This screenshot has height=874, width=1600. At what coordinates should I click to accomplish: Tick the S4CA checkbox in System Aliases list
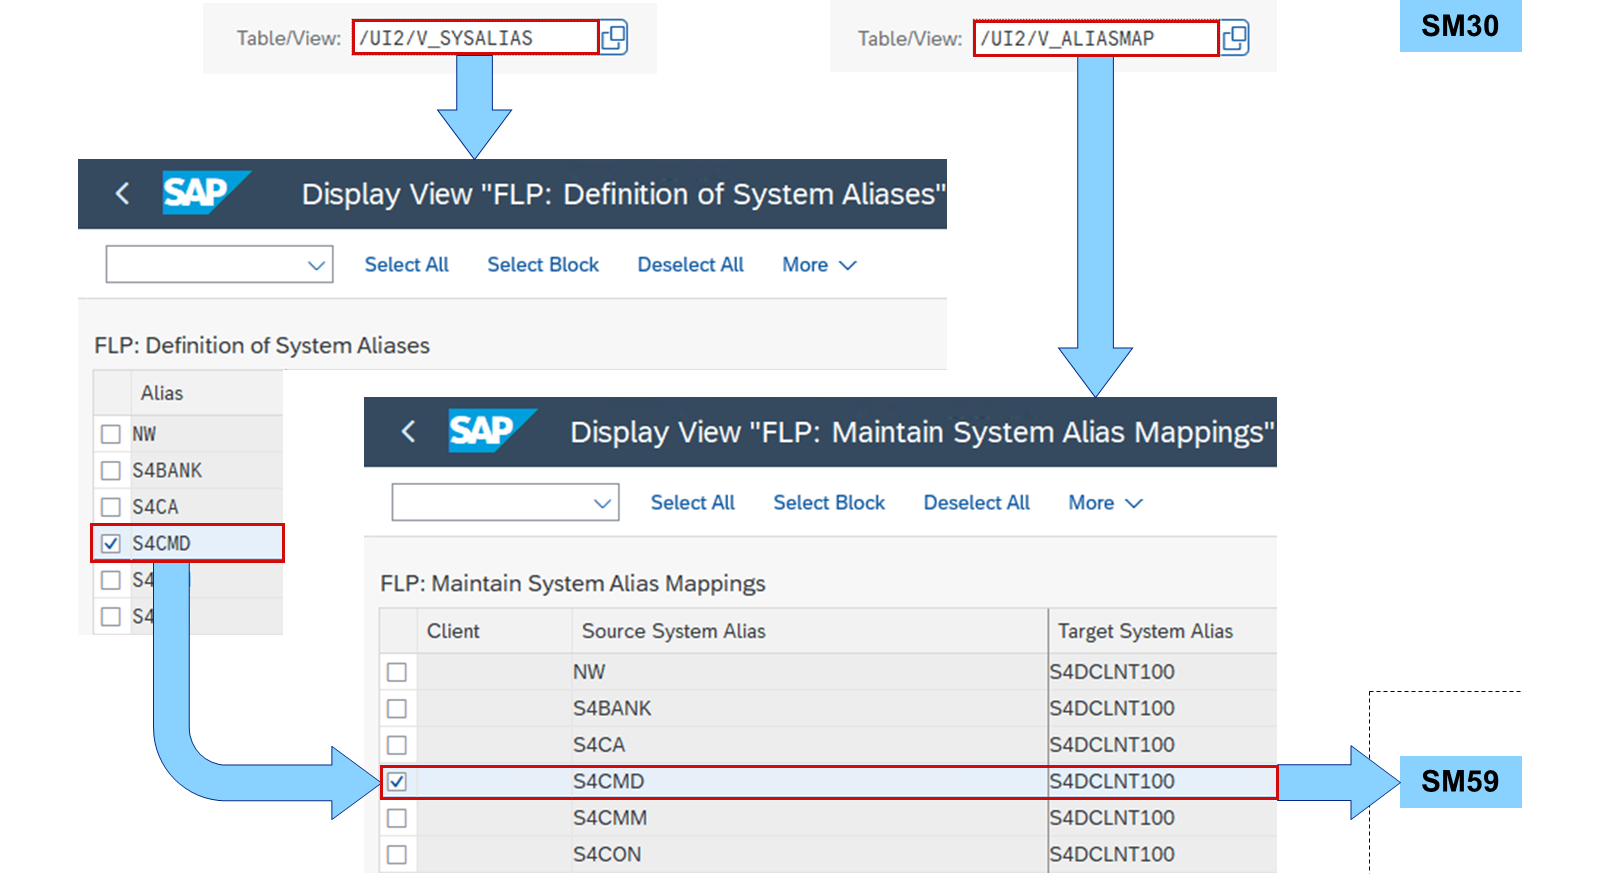point(111,507)
